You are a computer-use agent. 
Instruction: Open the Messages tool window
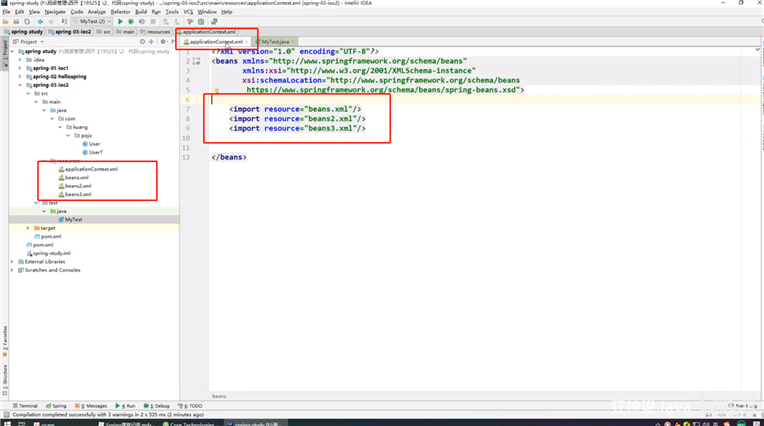pyautogui.click(x=91, y=406)
